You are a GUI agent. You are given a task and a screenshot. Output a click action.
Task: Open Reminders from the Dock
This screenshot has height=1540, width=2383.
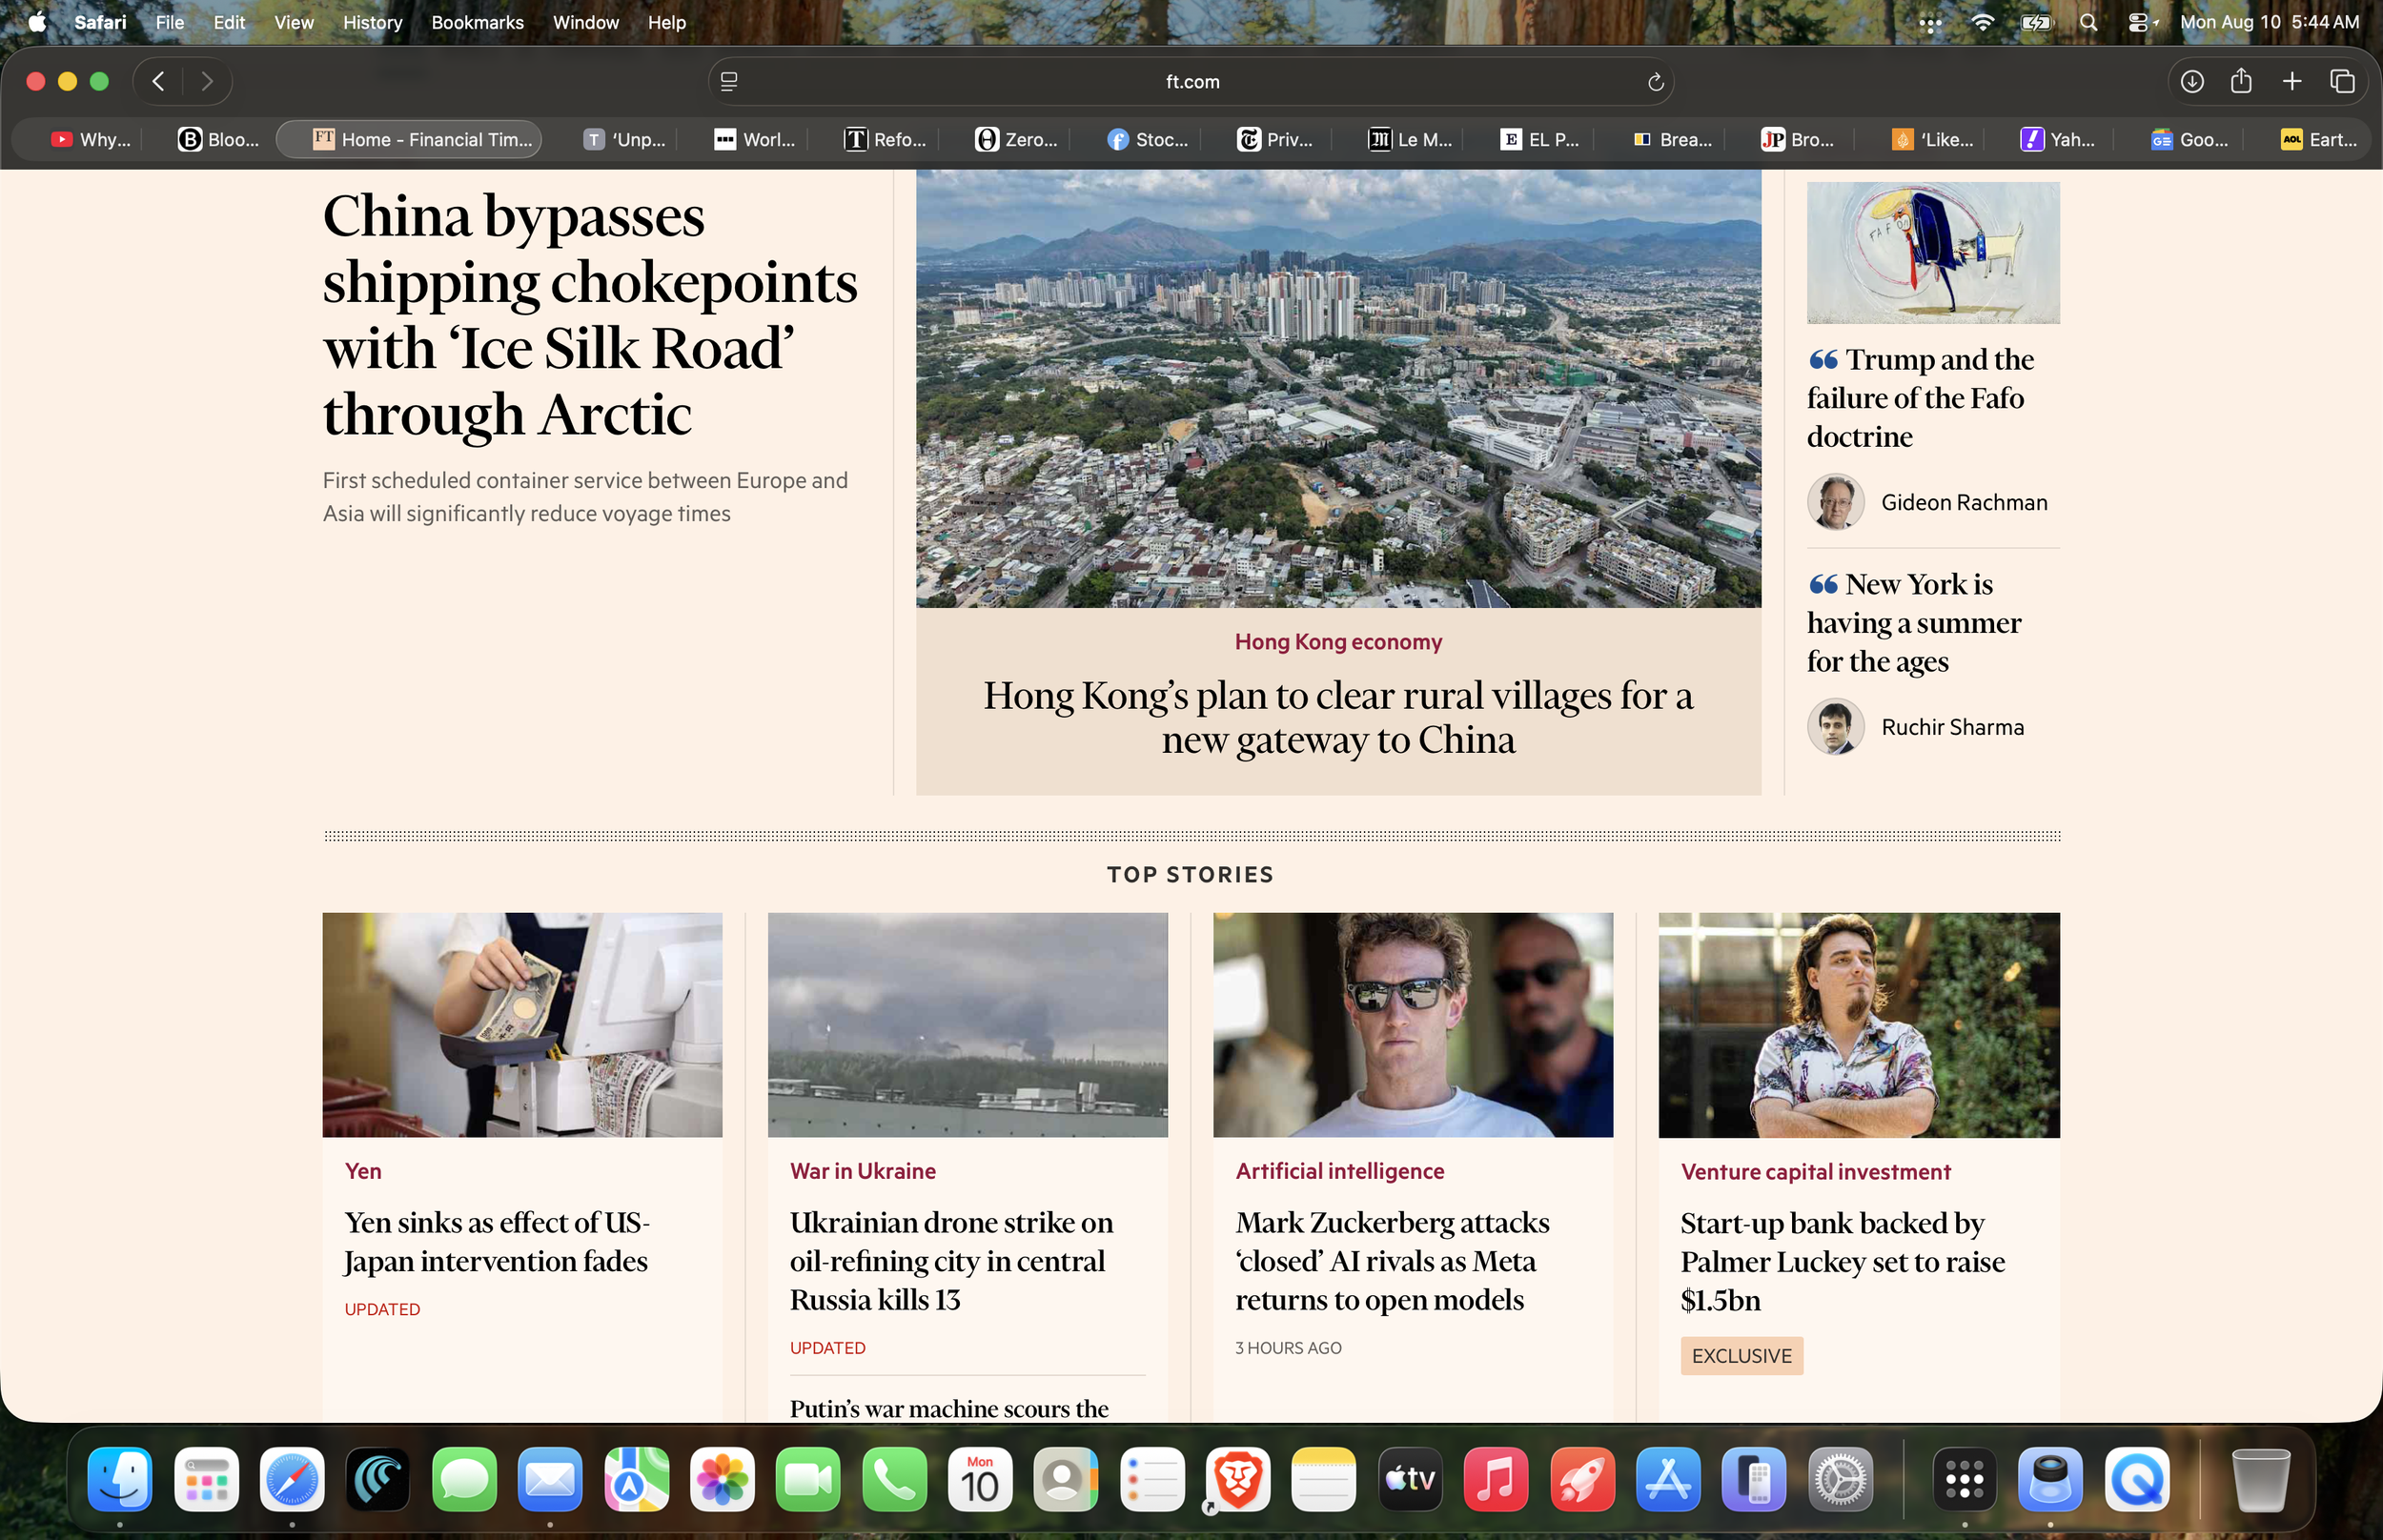pos(1152,1478)
